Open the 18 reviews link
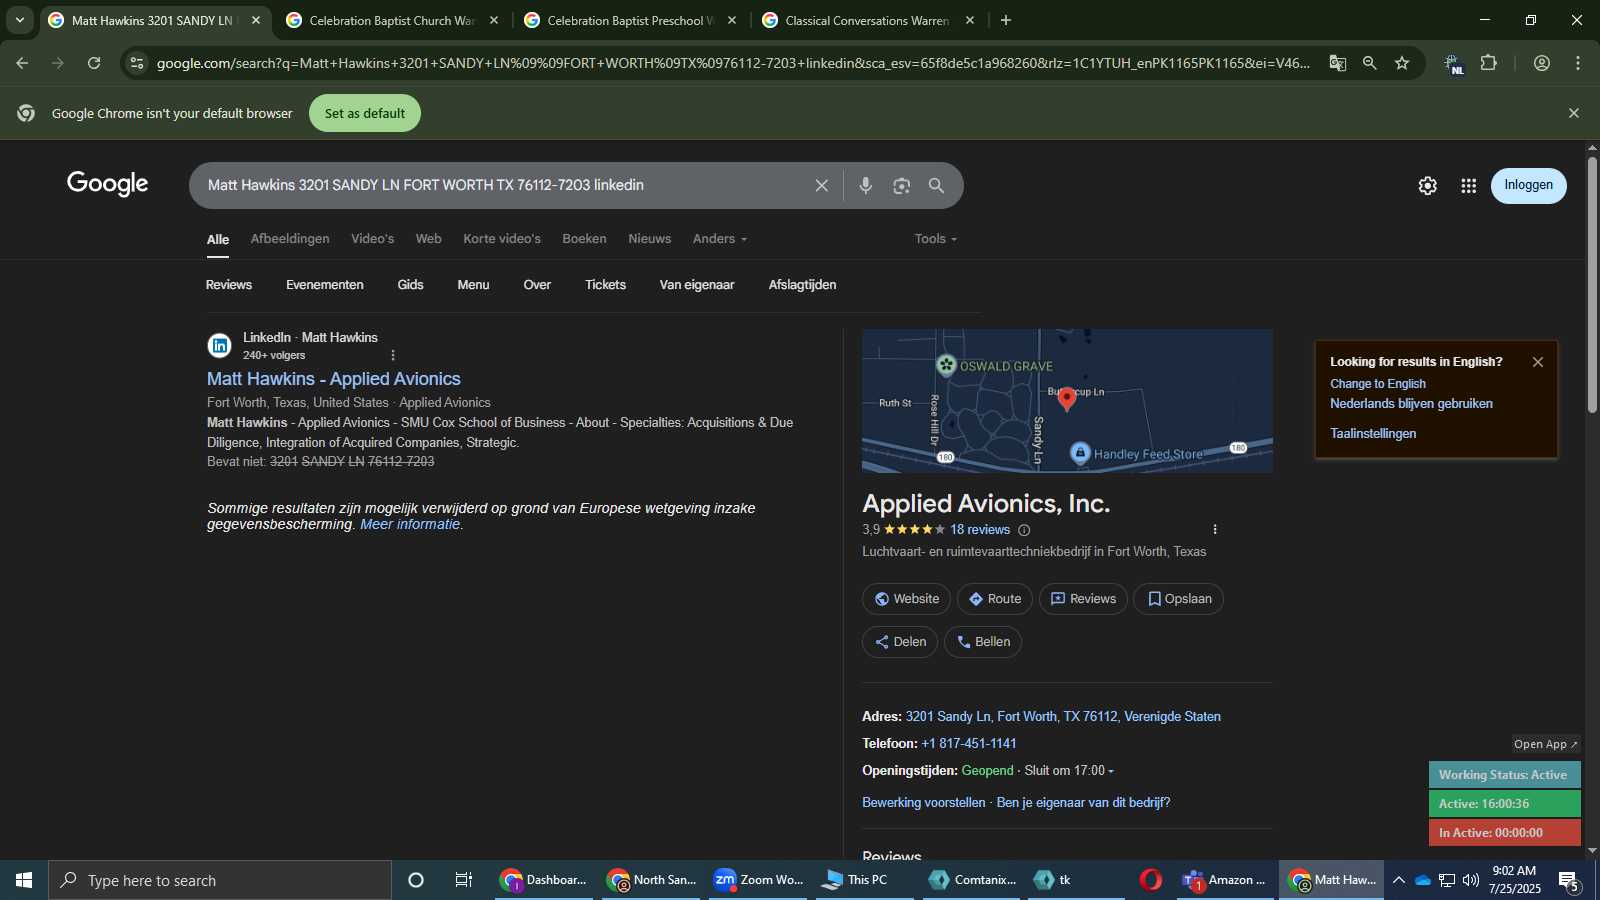 (980, 530)
